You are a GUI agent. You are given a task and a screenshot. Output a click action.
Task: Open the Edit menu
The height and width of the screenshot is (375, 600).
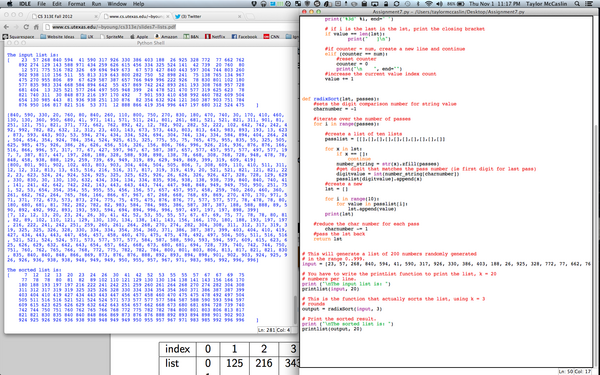coord(57,3)
